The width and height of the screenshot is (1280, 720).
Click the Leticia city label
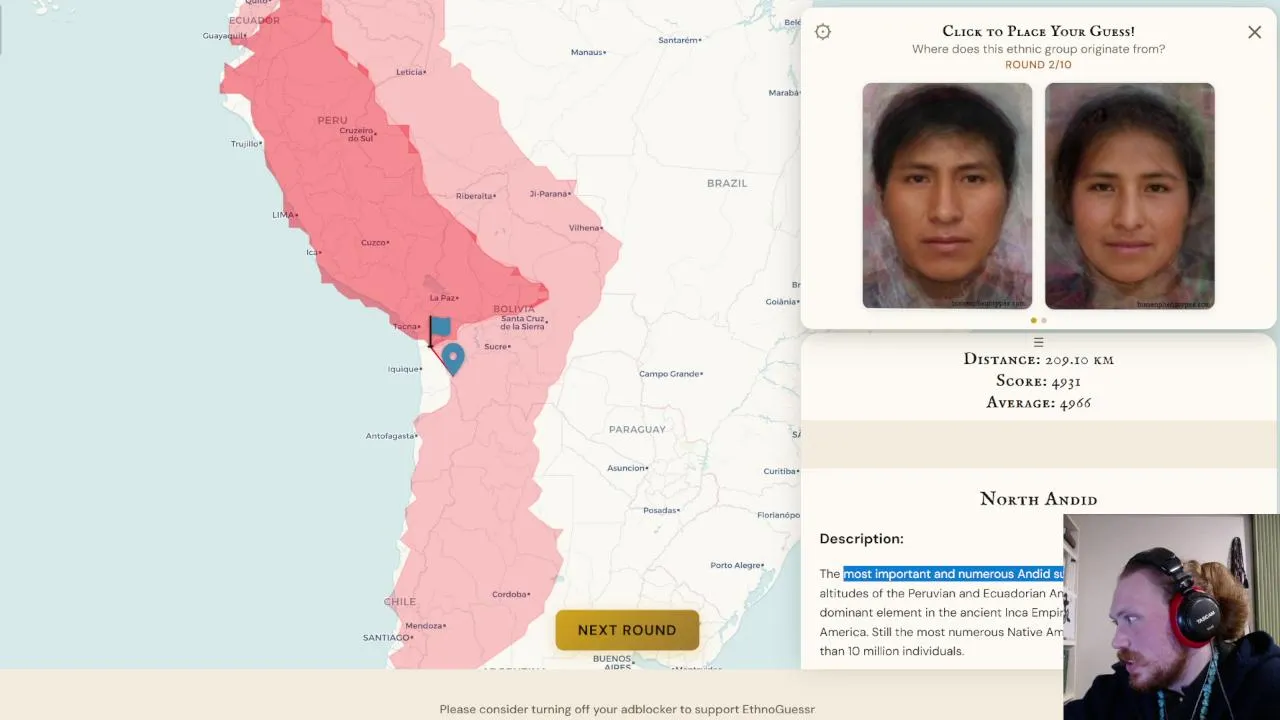pos(410,72)
